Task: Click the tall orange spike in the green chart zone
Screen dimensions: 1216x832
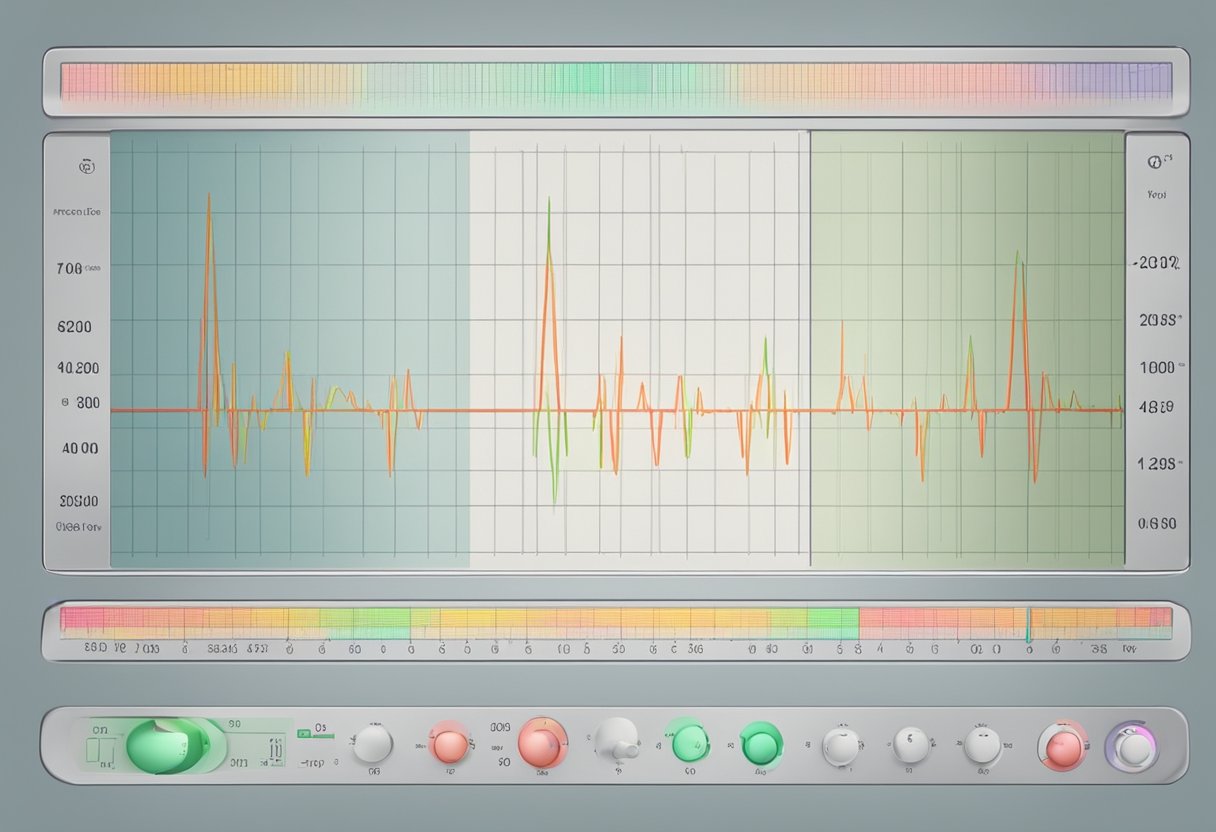Action: 1020,330
